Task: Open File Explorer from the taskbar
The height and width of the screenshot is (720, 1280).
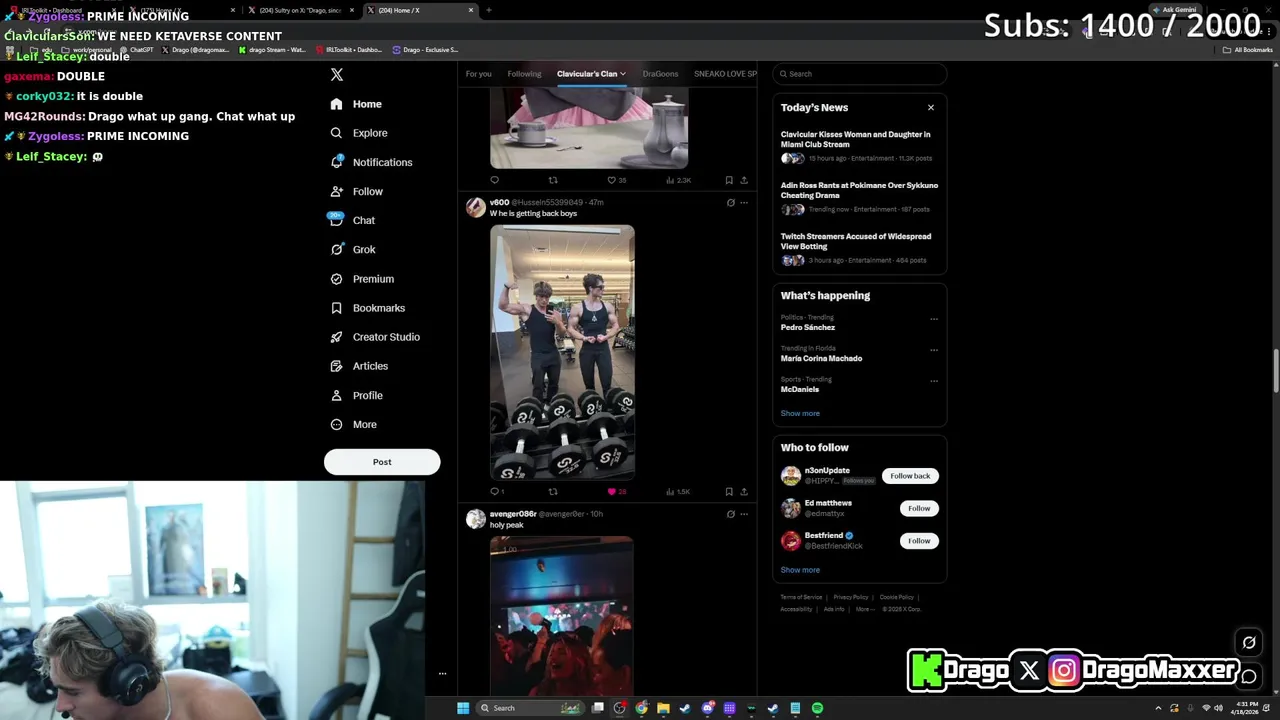Action: pos(663,708)
